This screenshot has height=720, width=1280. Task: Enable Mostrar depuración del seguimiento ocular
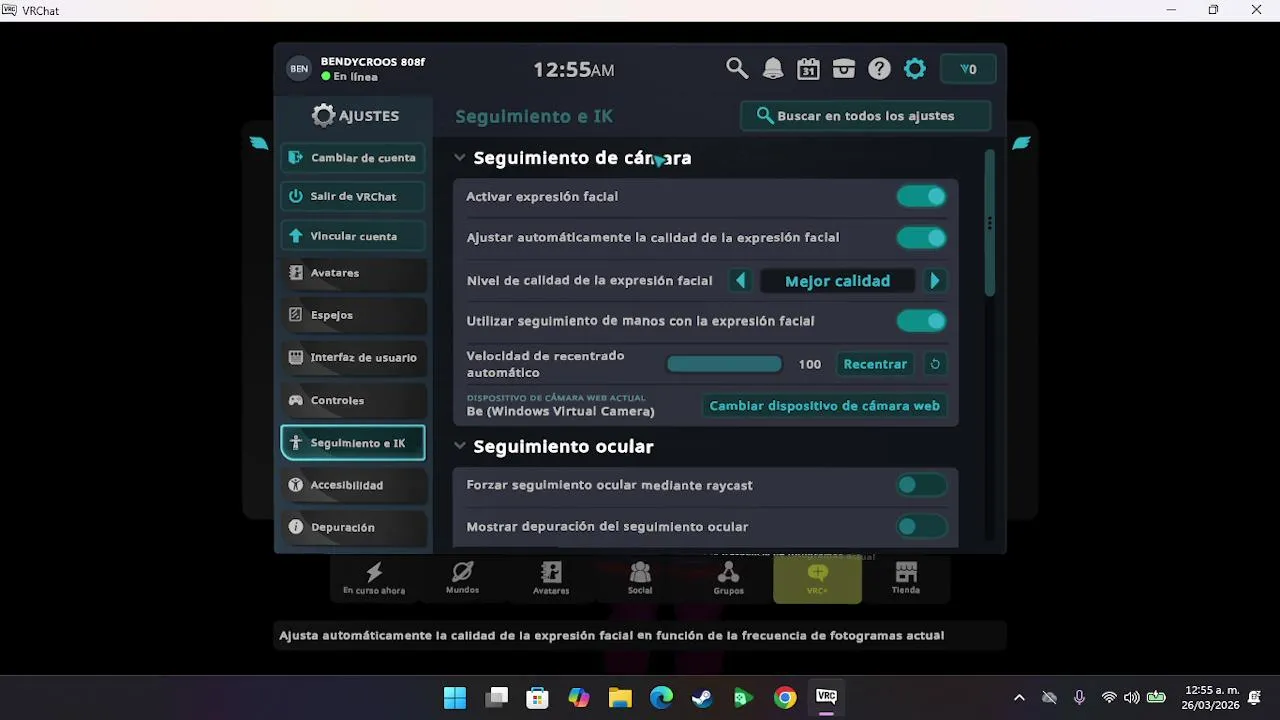tap(921, 526)
